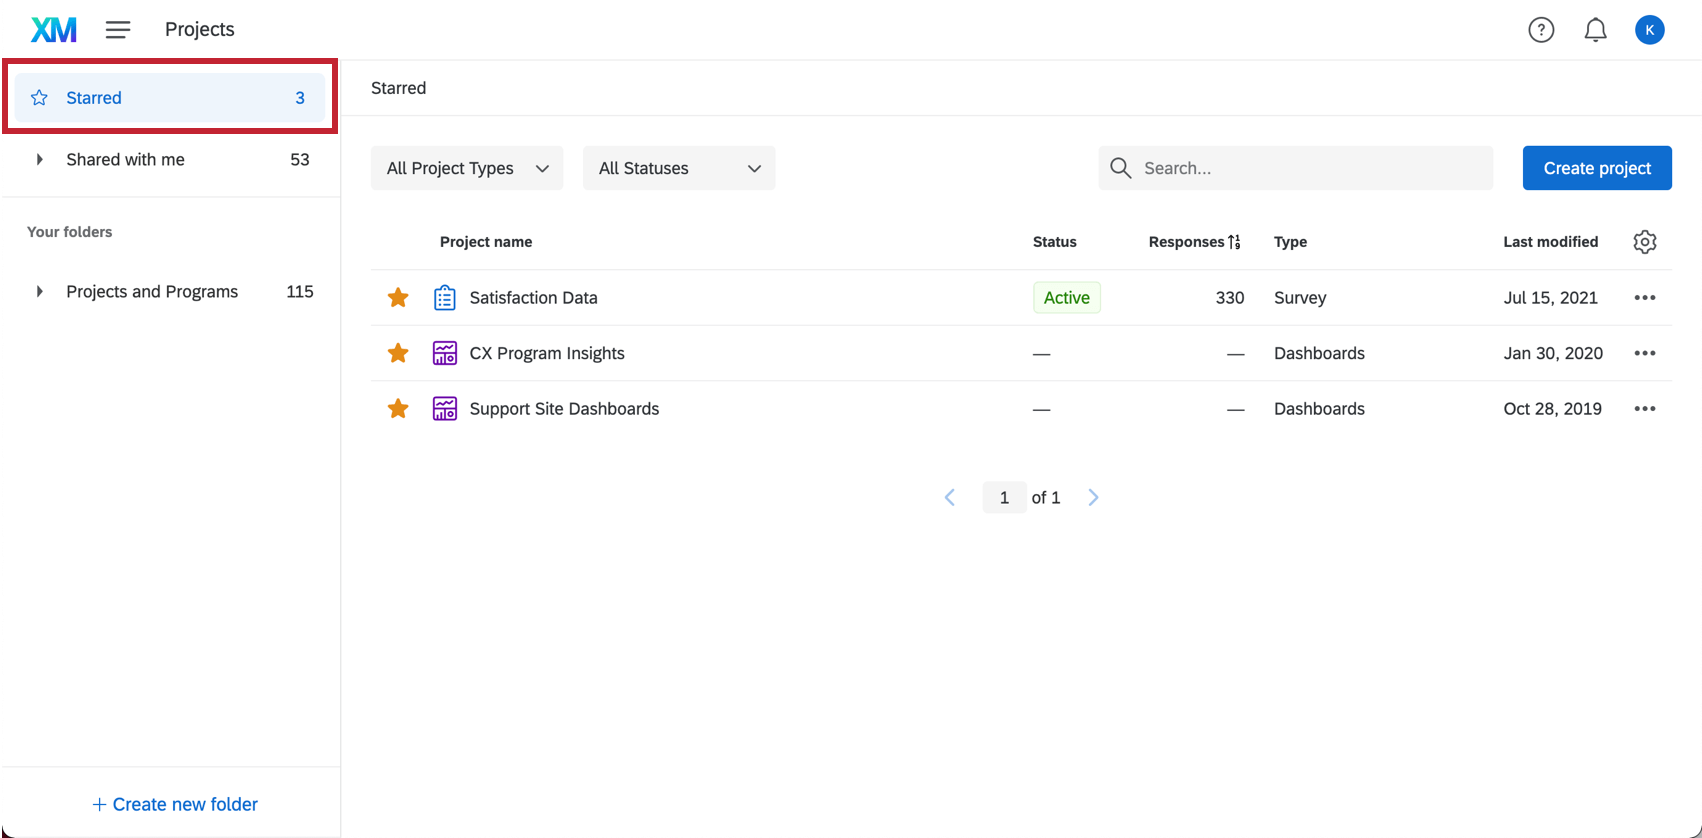
Task: Expand the Shared with me section
Action: click(39, 160)
